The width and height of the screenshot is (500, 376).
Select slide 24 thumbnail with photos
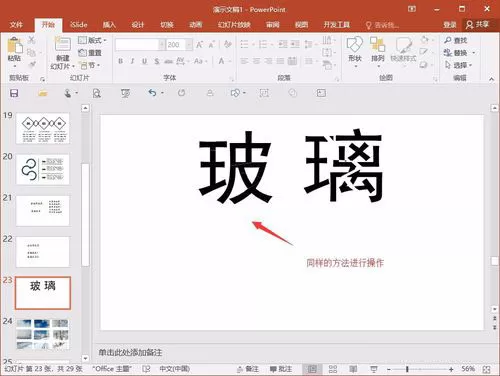[x=43, y=334]
